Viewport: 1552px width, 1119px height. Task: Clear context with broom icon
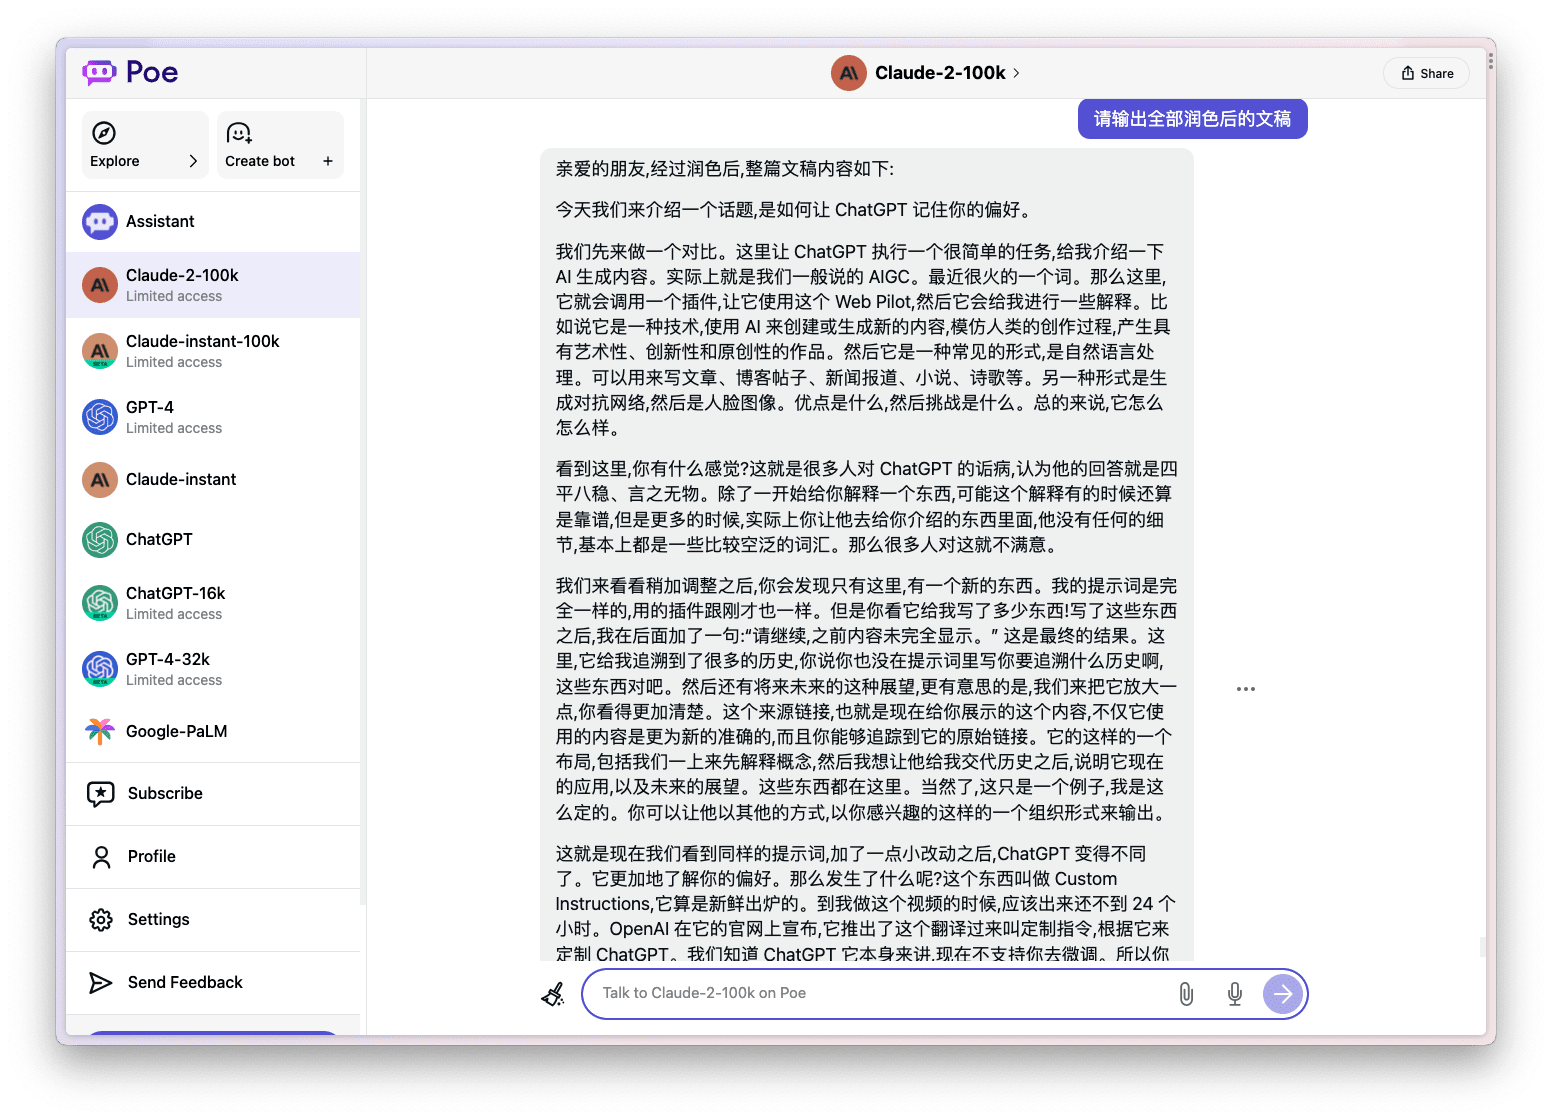tap(553, 993)
